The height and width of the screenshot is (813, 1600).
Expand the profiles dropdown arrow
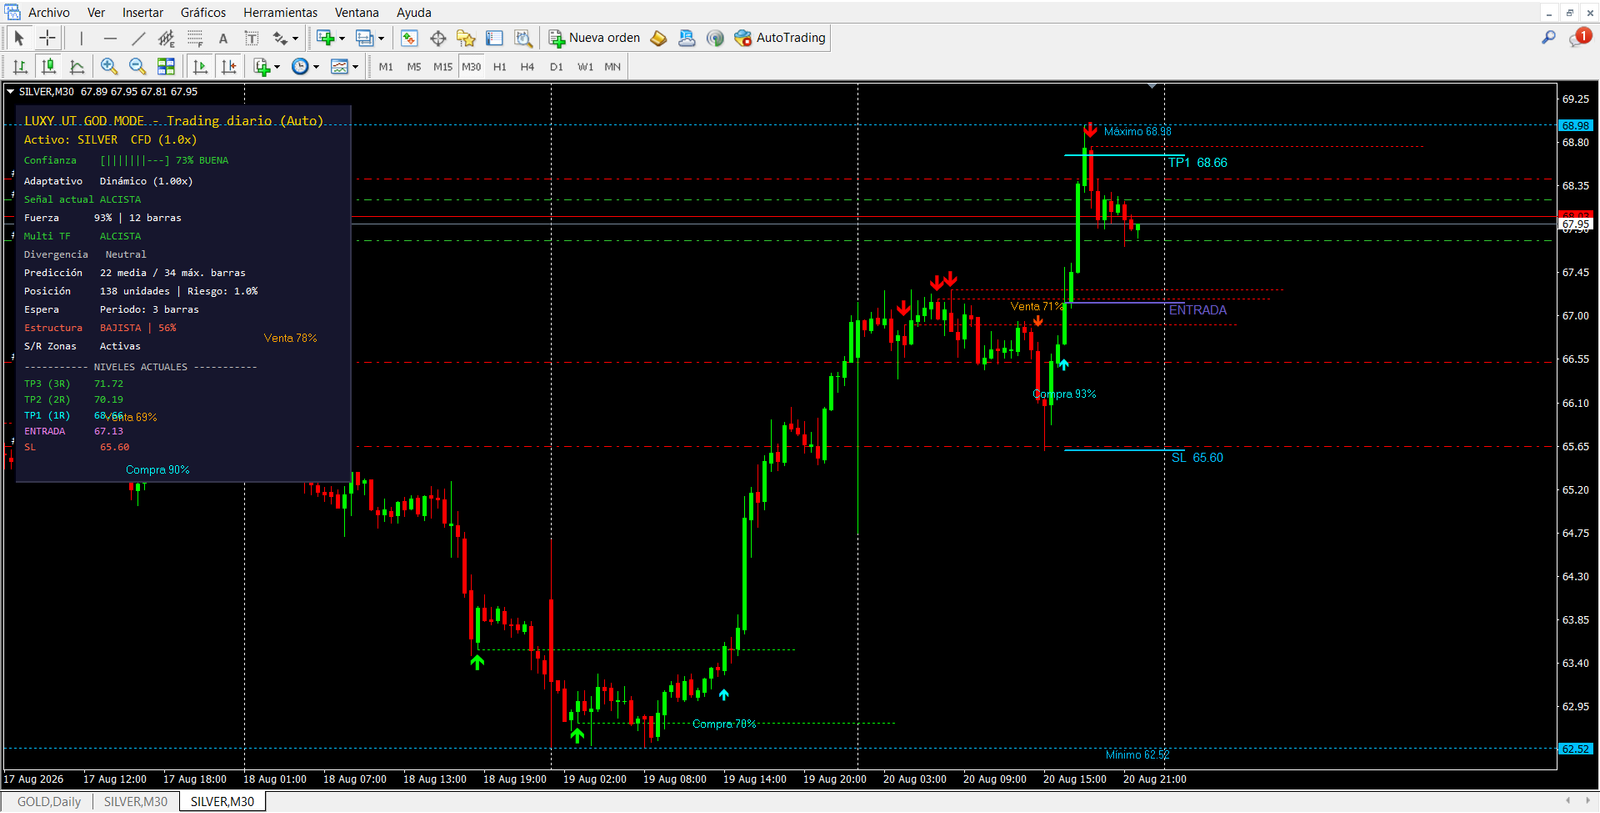click(381, 39)
